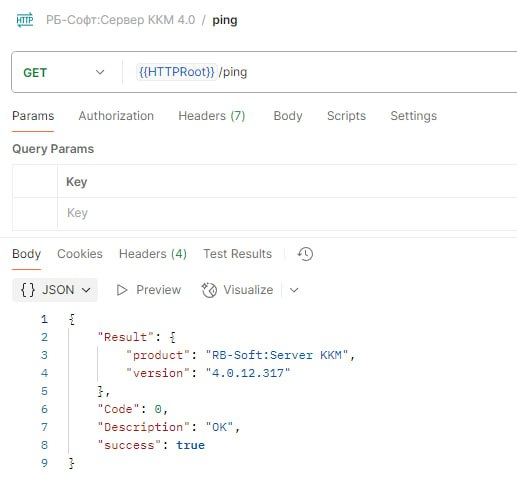Click the HTTP request icon
This screenshot has height=493, width=517.
tap(25, 20)
